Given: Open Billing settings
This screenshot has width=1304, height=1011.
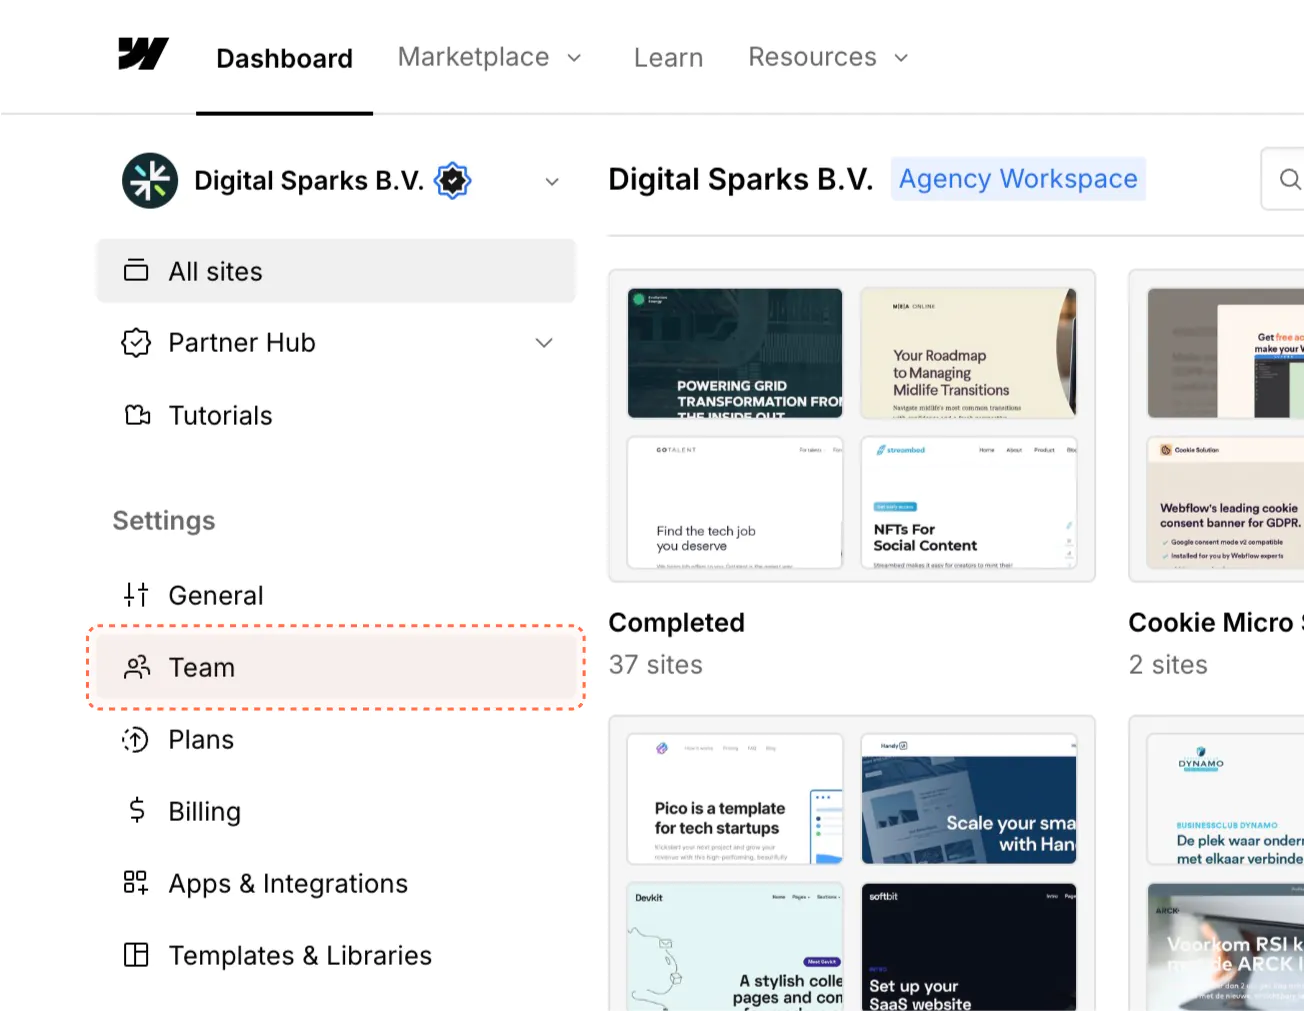Looking at the screenshot, I should pos(336,811).
